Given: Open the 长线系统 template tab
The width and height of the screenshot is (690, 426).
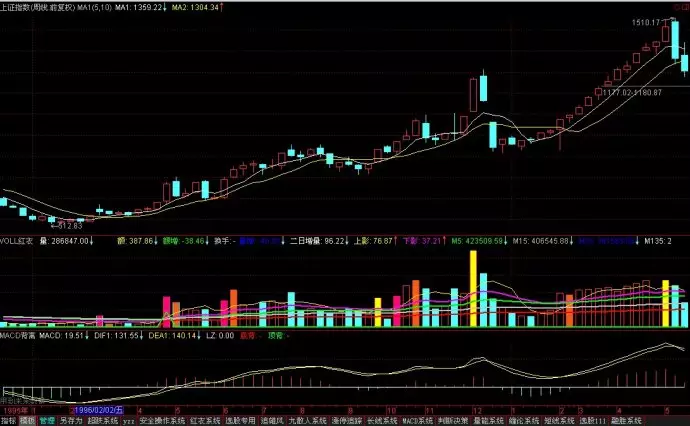Looking at the screenshot, I should click(382, 421).
